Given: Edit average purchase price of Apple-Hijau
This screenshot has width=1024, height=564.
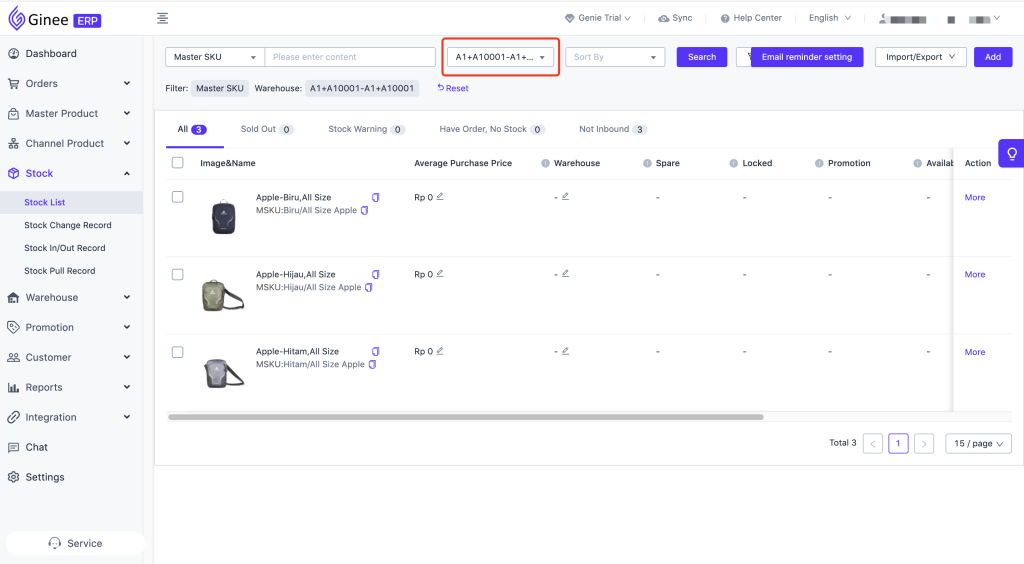Looking at the screenshot, I should coord(440,274).
